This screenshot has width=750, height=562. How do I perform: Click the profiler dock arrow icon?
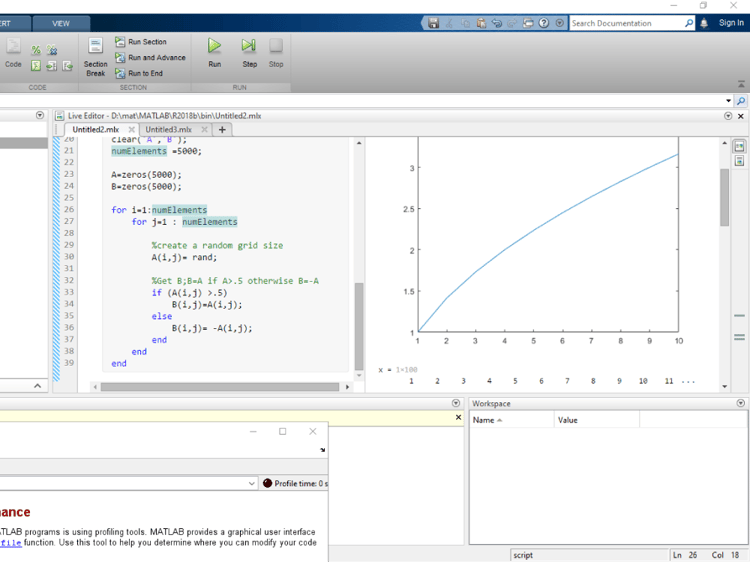pos(322,450)
